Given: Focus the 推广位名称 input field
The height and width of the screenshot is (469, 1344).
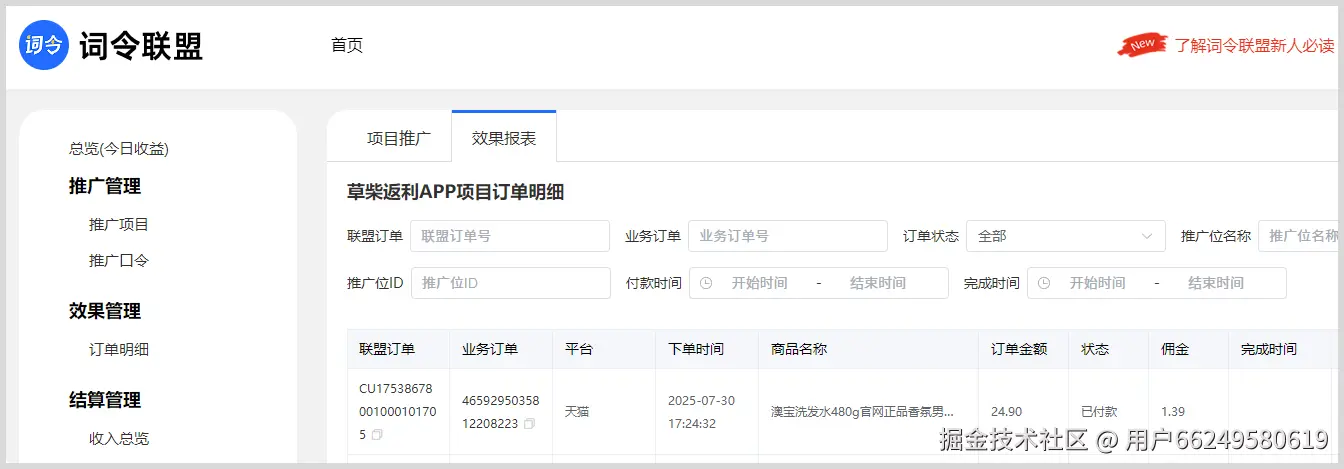Looking at the screenshot, I should [1300, 236].
